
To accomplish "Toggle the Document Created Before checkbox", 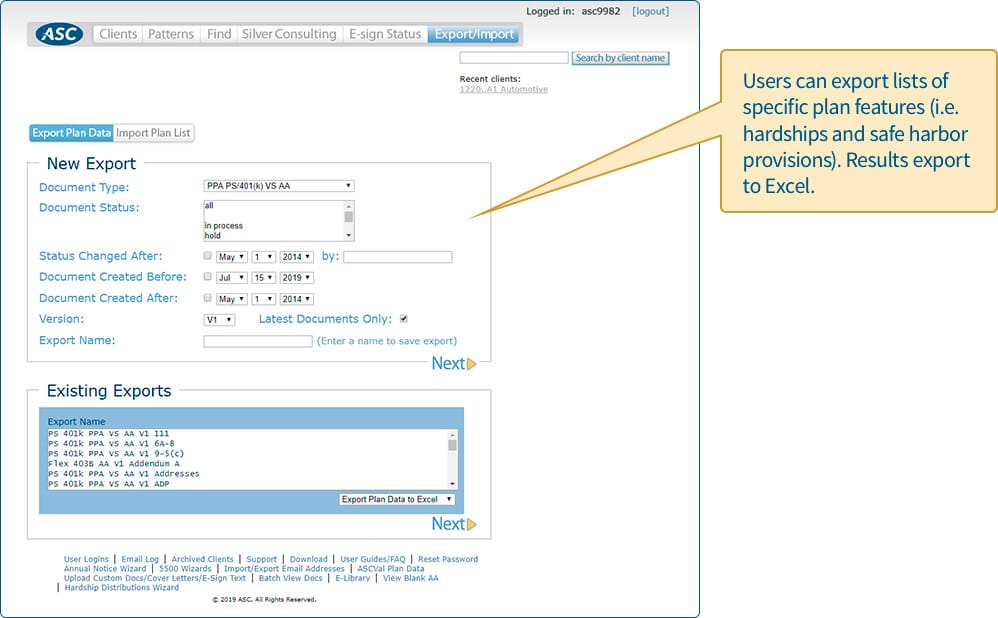I will [x=208, y=277].
